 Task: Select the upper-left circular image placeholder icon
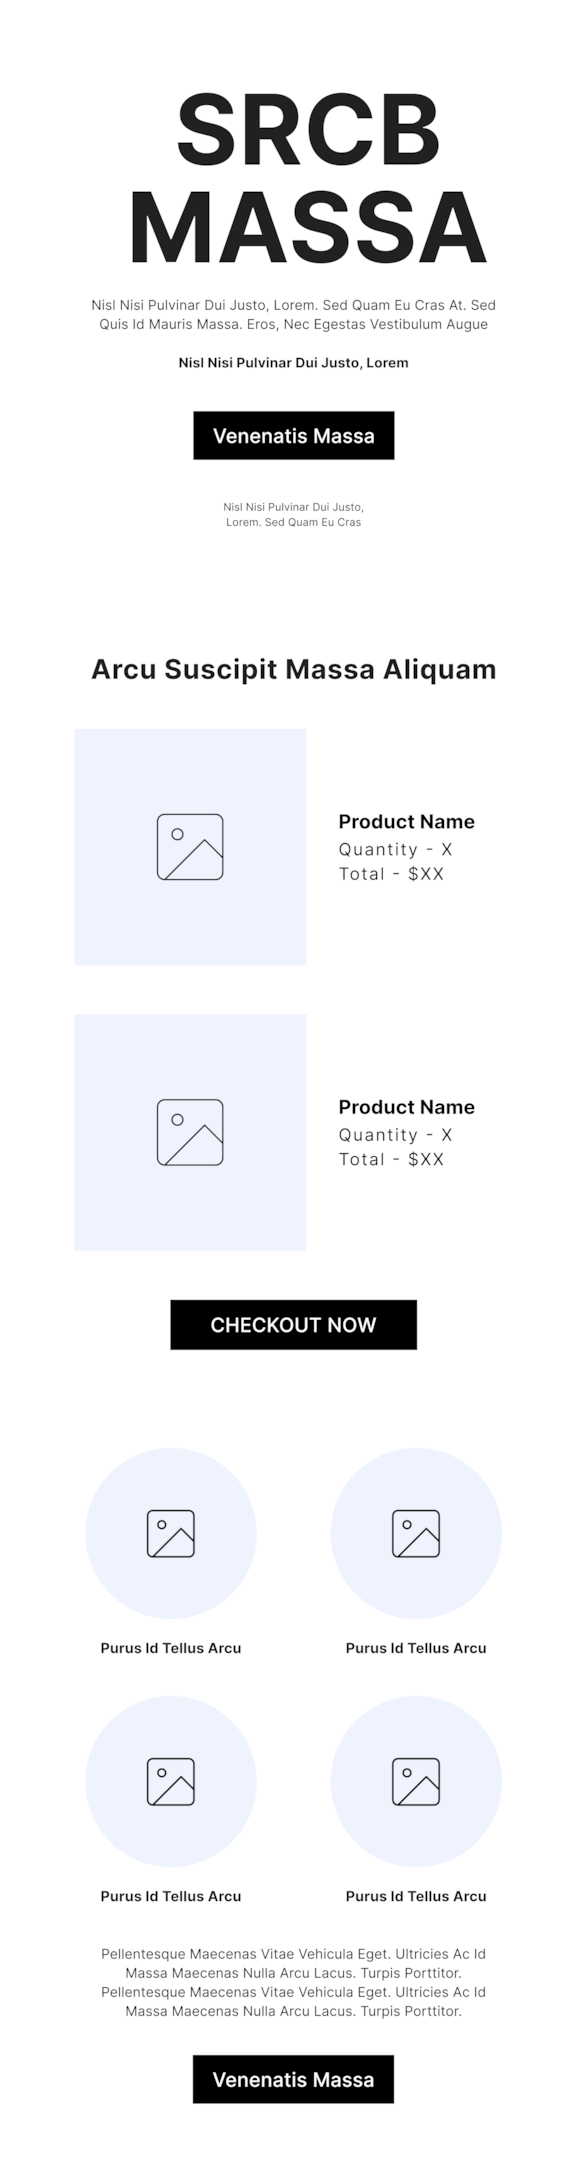171,1533
